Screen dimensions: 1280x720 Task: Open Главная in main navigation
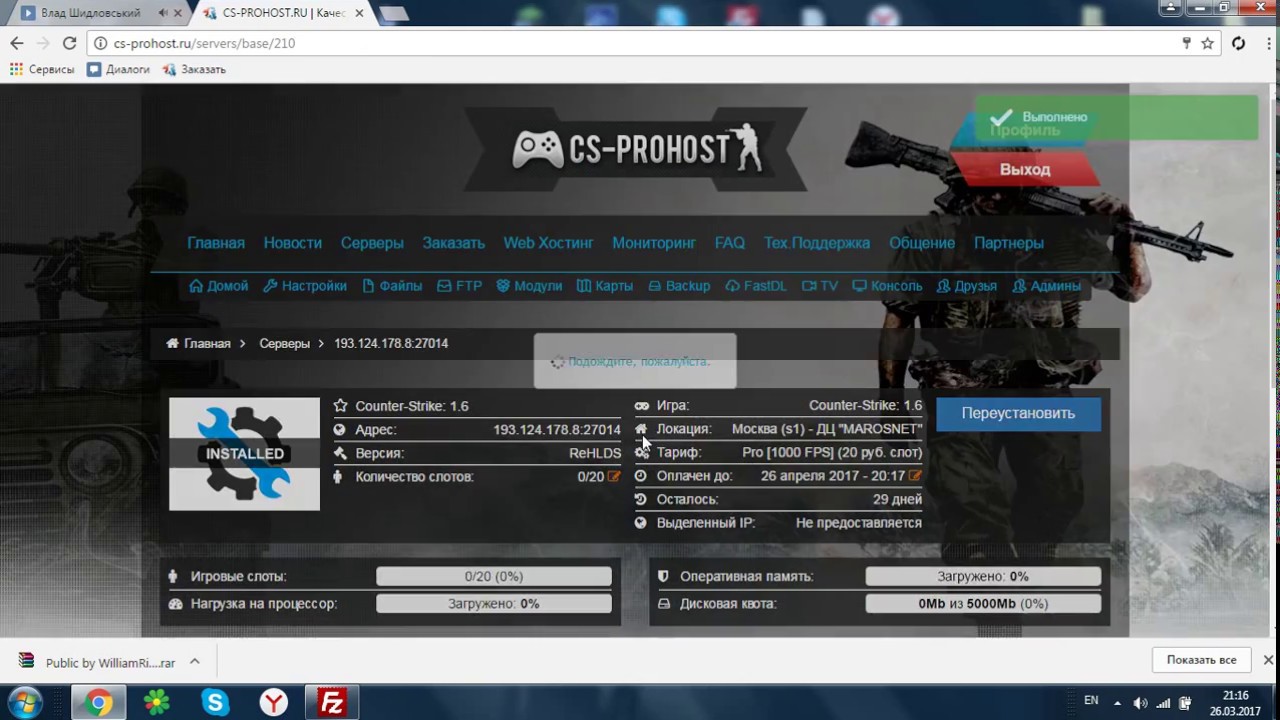point(216,243)
